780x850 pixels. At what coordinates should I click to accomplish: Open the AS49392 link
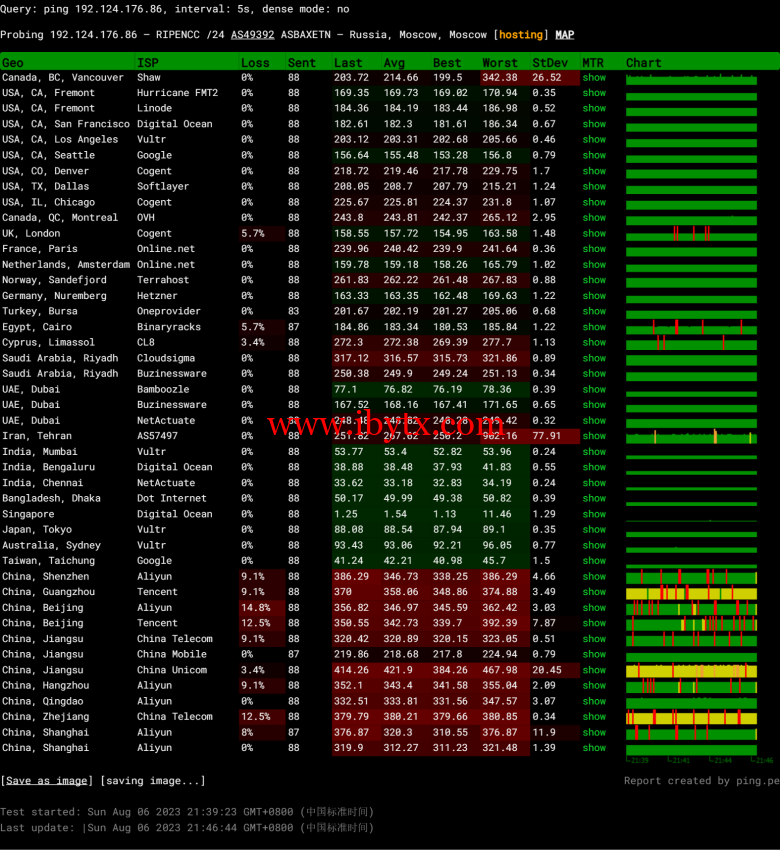pos(252,35)
